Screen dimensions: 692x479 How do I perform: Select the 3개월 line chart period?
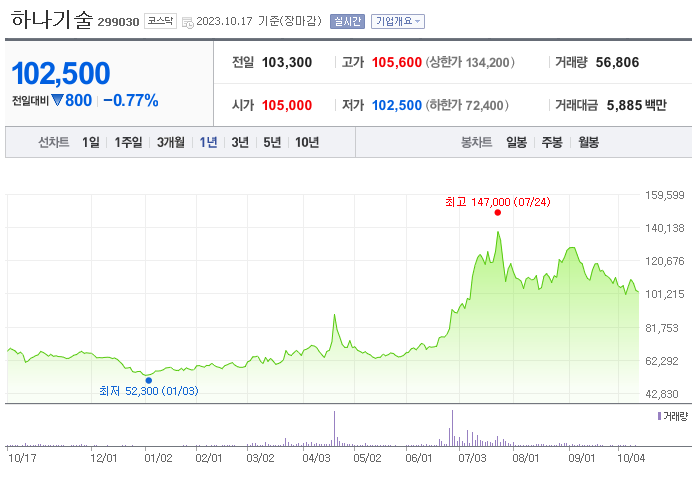tap(171, 142)
